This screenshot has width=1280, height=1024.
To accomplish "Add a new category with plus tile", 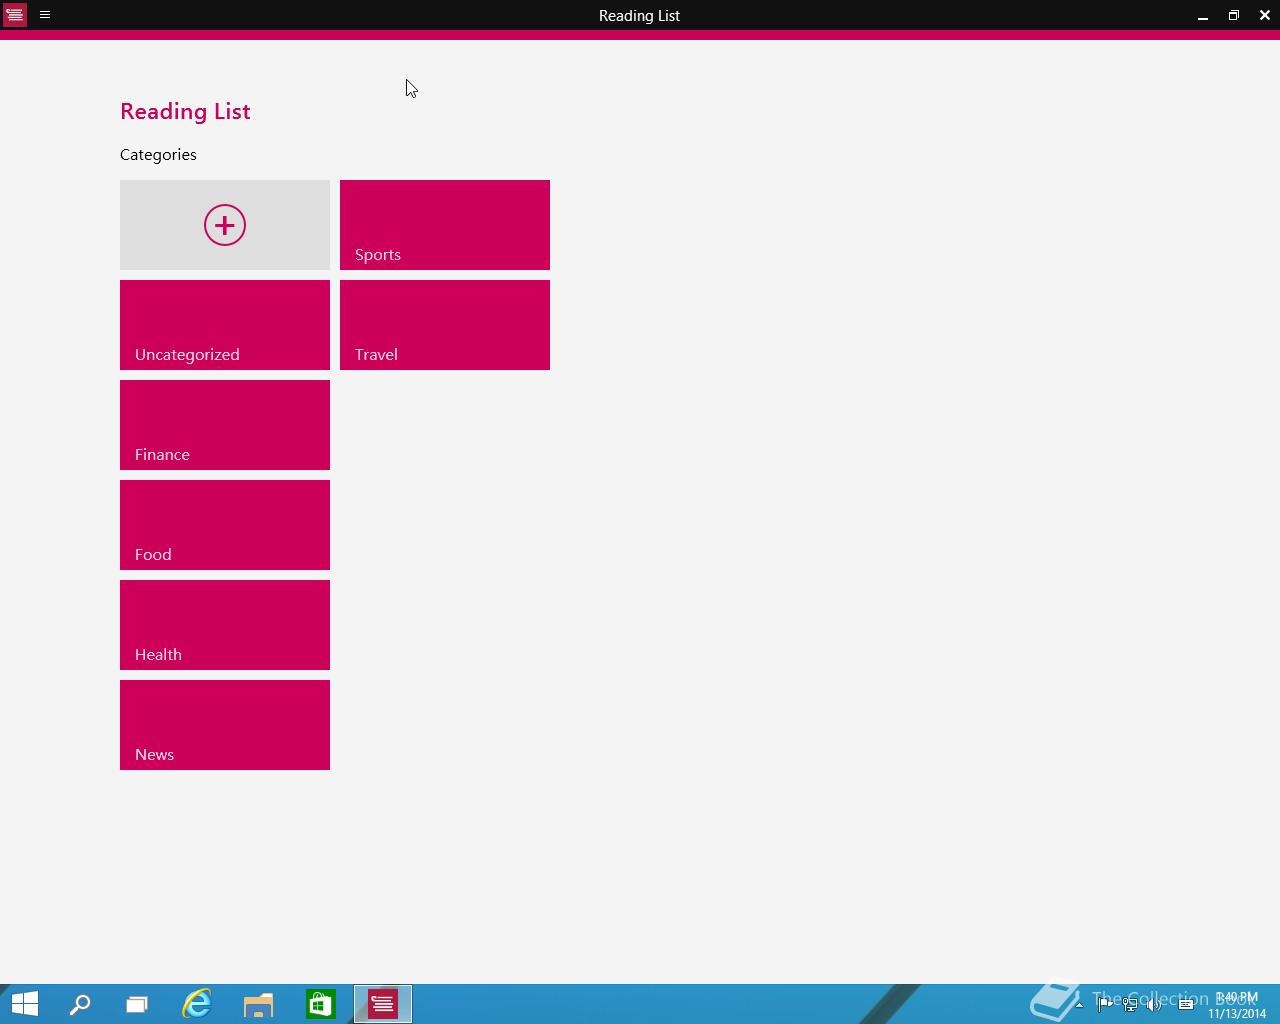I will pyautogui.click(x=225, y=225).
